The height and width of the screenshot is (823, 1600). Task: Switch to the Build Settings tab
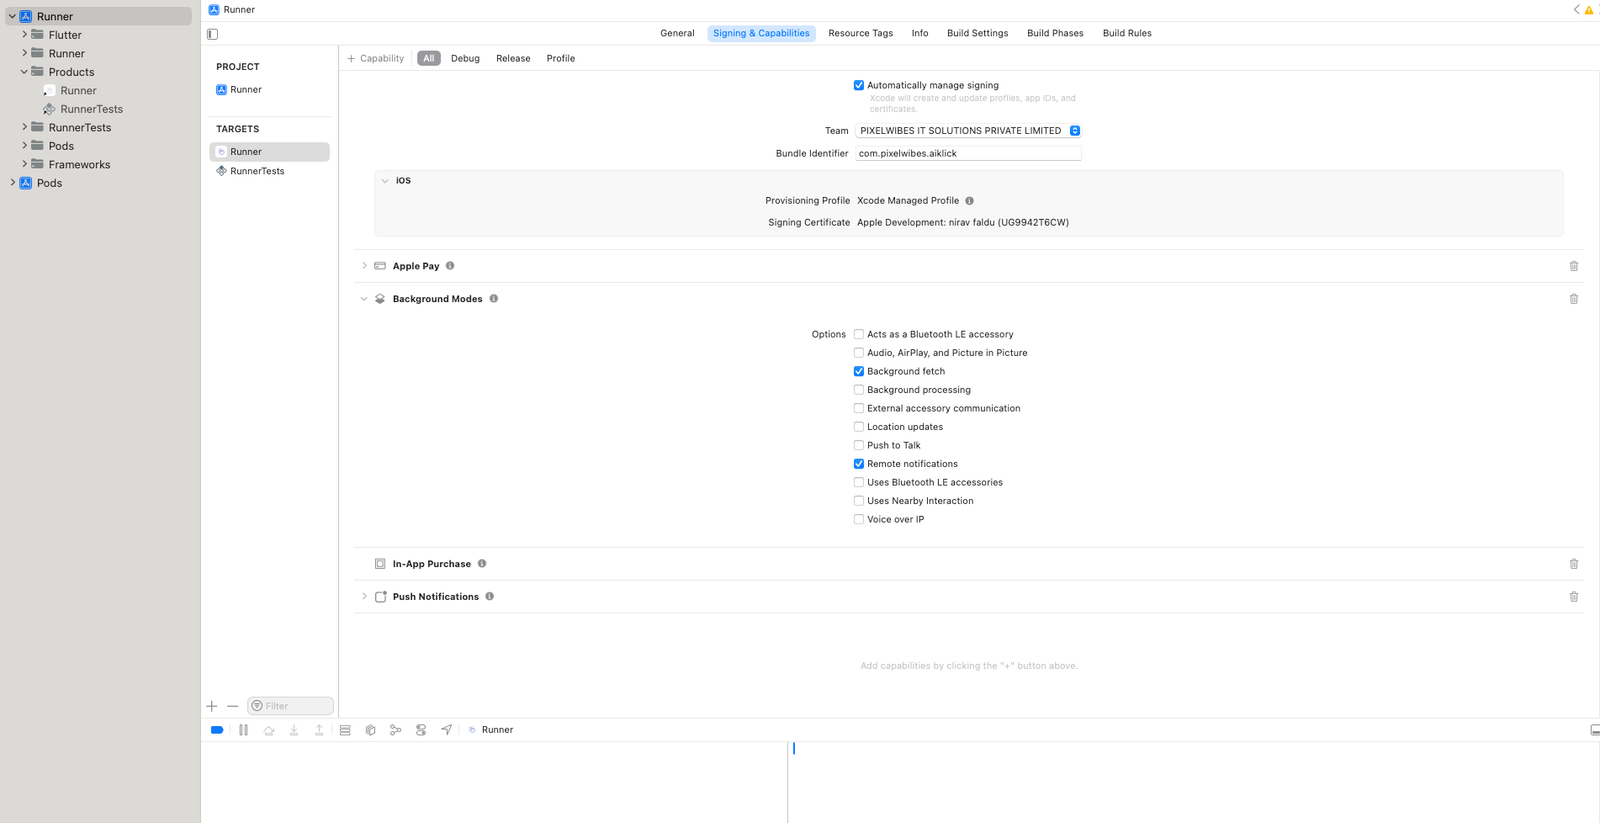977,33
